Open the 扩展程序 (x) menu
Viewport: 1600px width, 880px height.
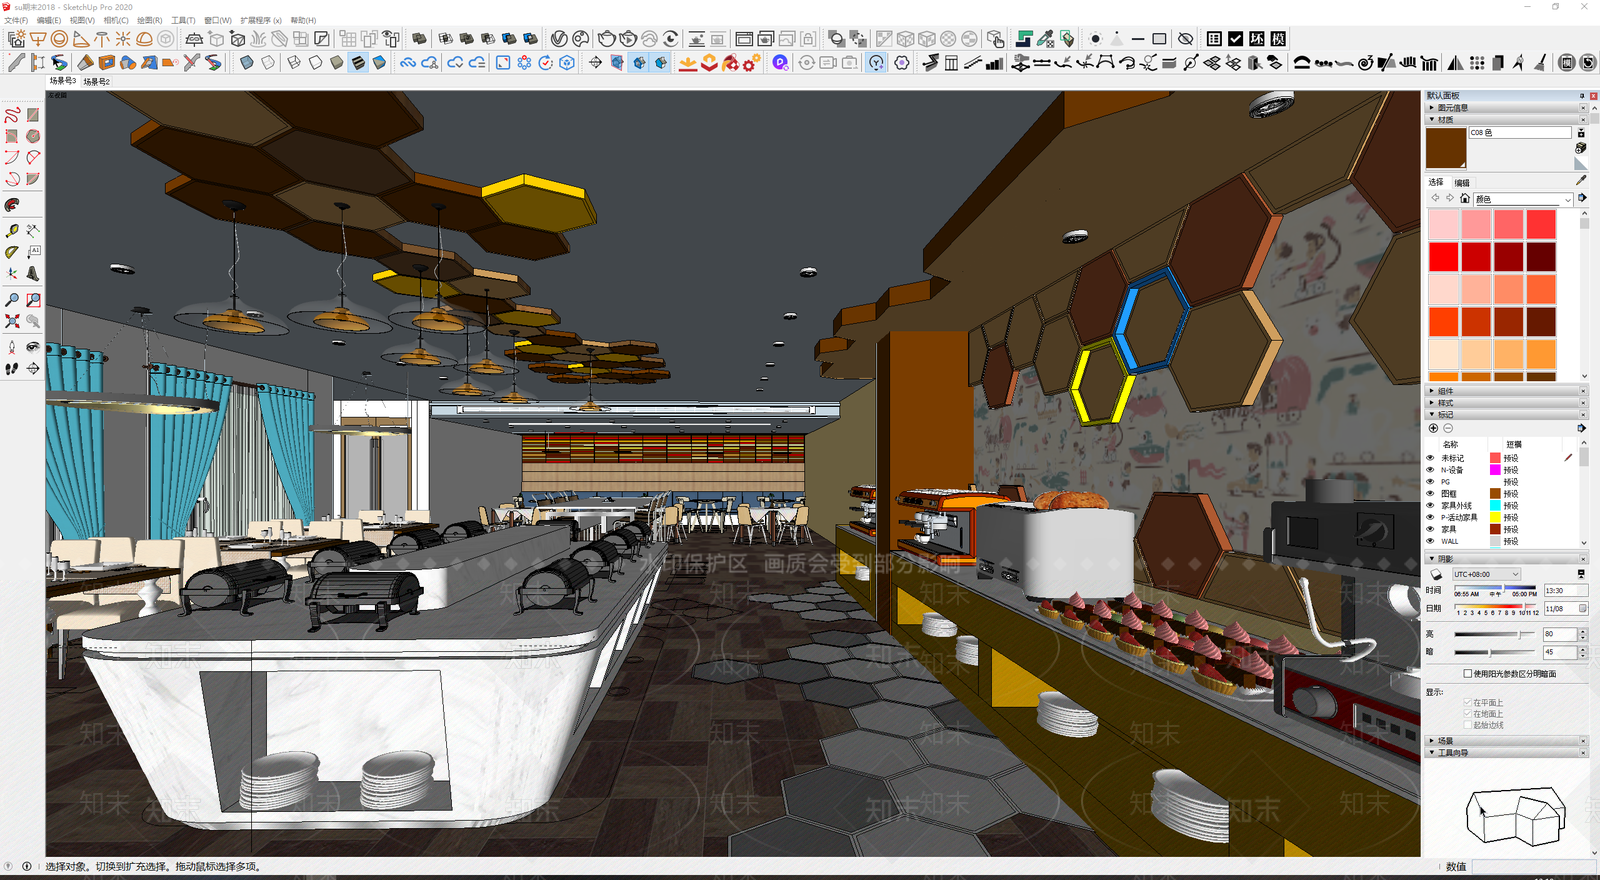click(x=261, y=20)
